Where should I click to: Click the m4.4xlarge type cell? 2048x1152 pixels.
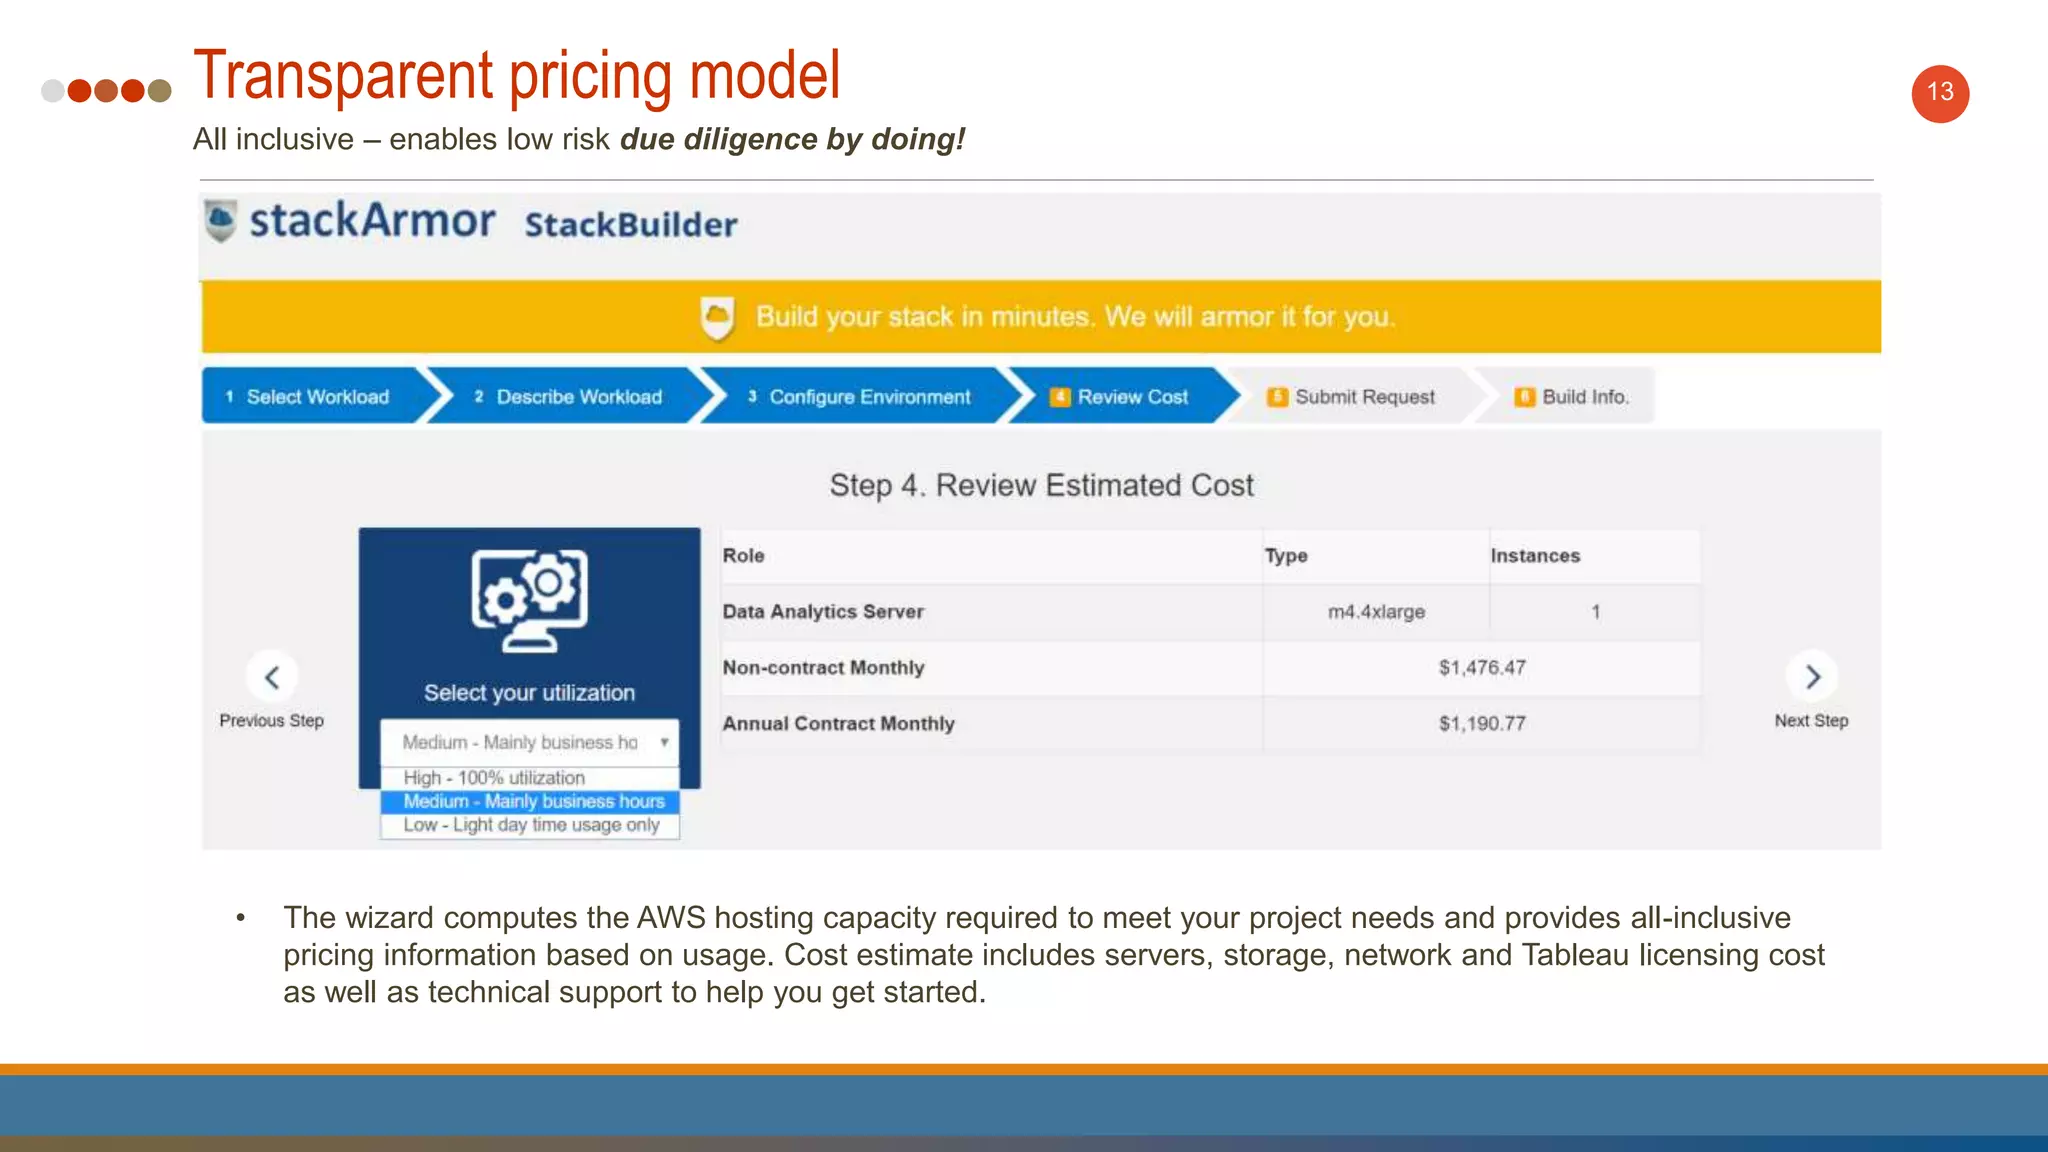coord(1376,611)
